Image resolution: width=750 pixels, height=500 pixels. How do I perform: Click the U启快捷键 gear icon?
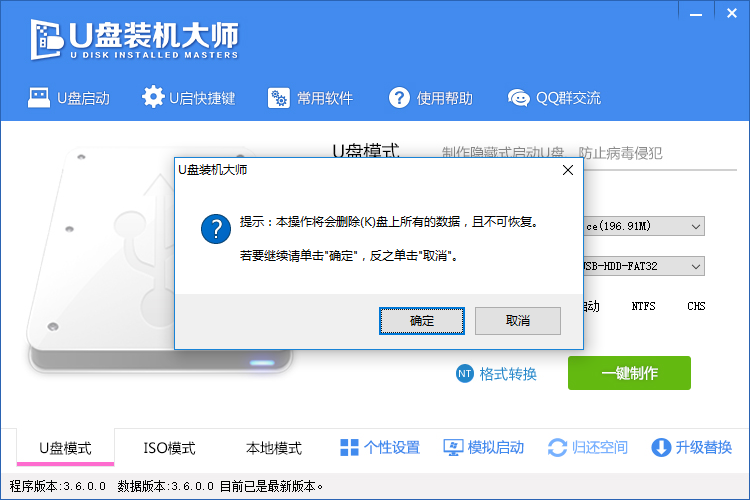153,97
